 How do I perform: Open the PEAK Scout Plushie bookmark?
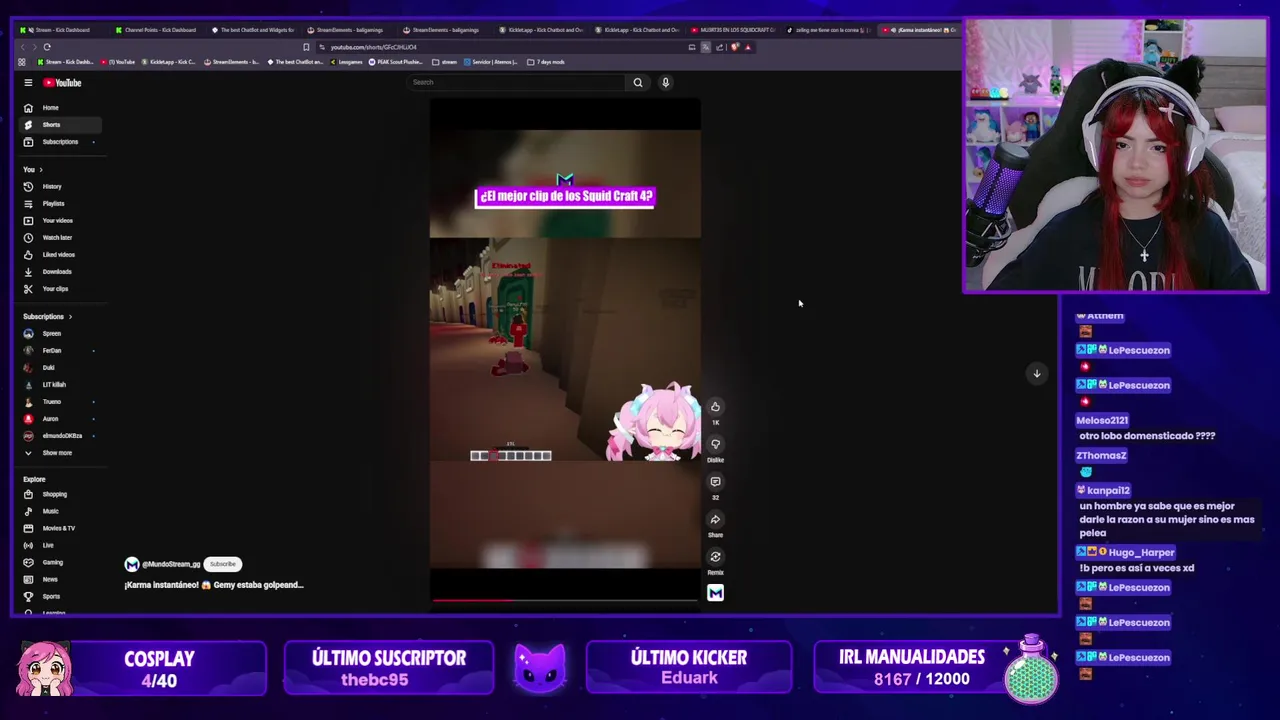pos(397,62)
